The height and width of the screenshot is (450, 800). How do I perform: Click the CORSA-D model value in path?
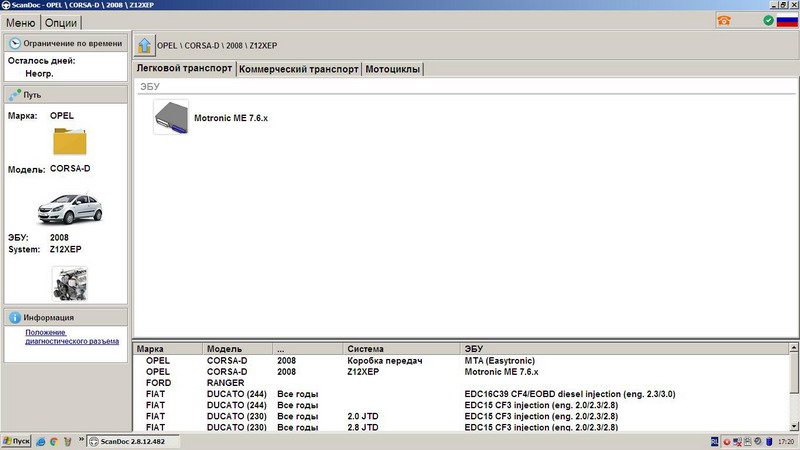pyautogui.click(x=70, y=168)
